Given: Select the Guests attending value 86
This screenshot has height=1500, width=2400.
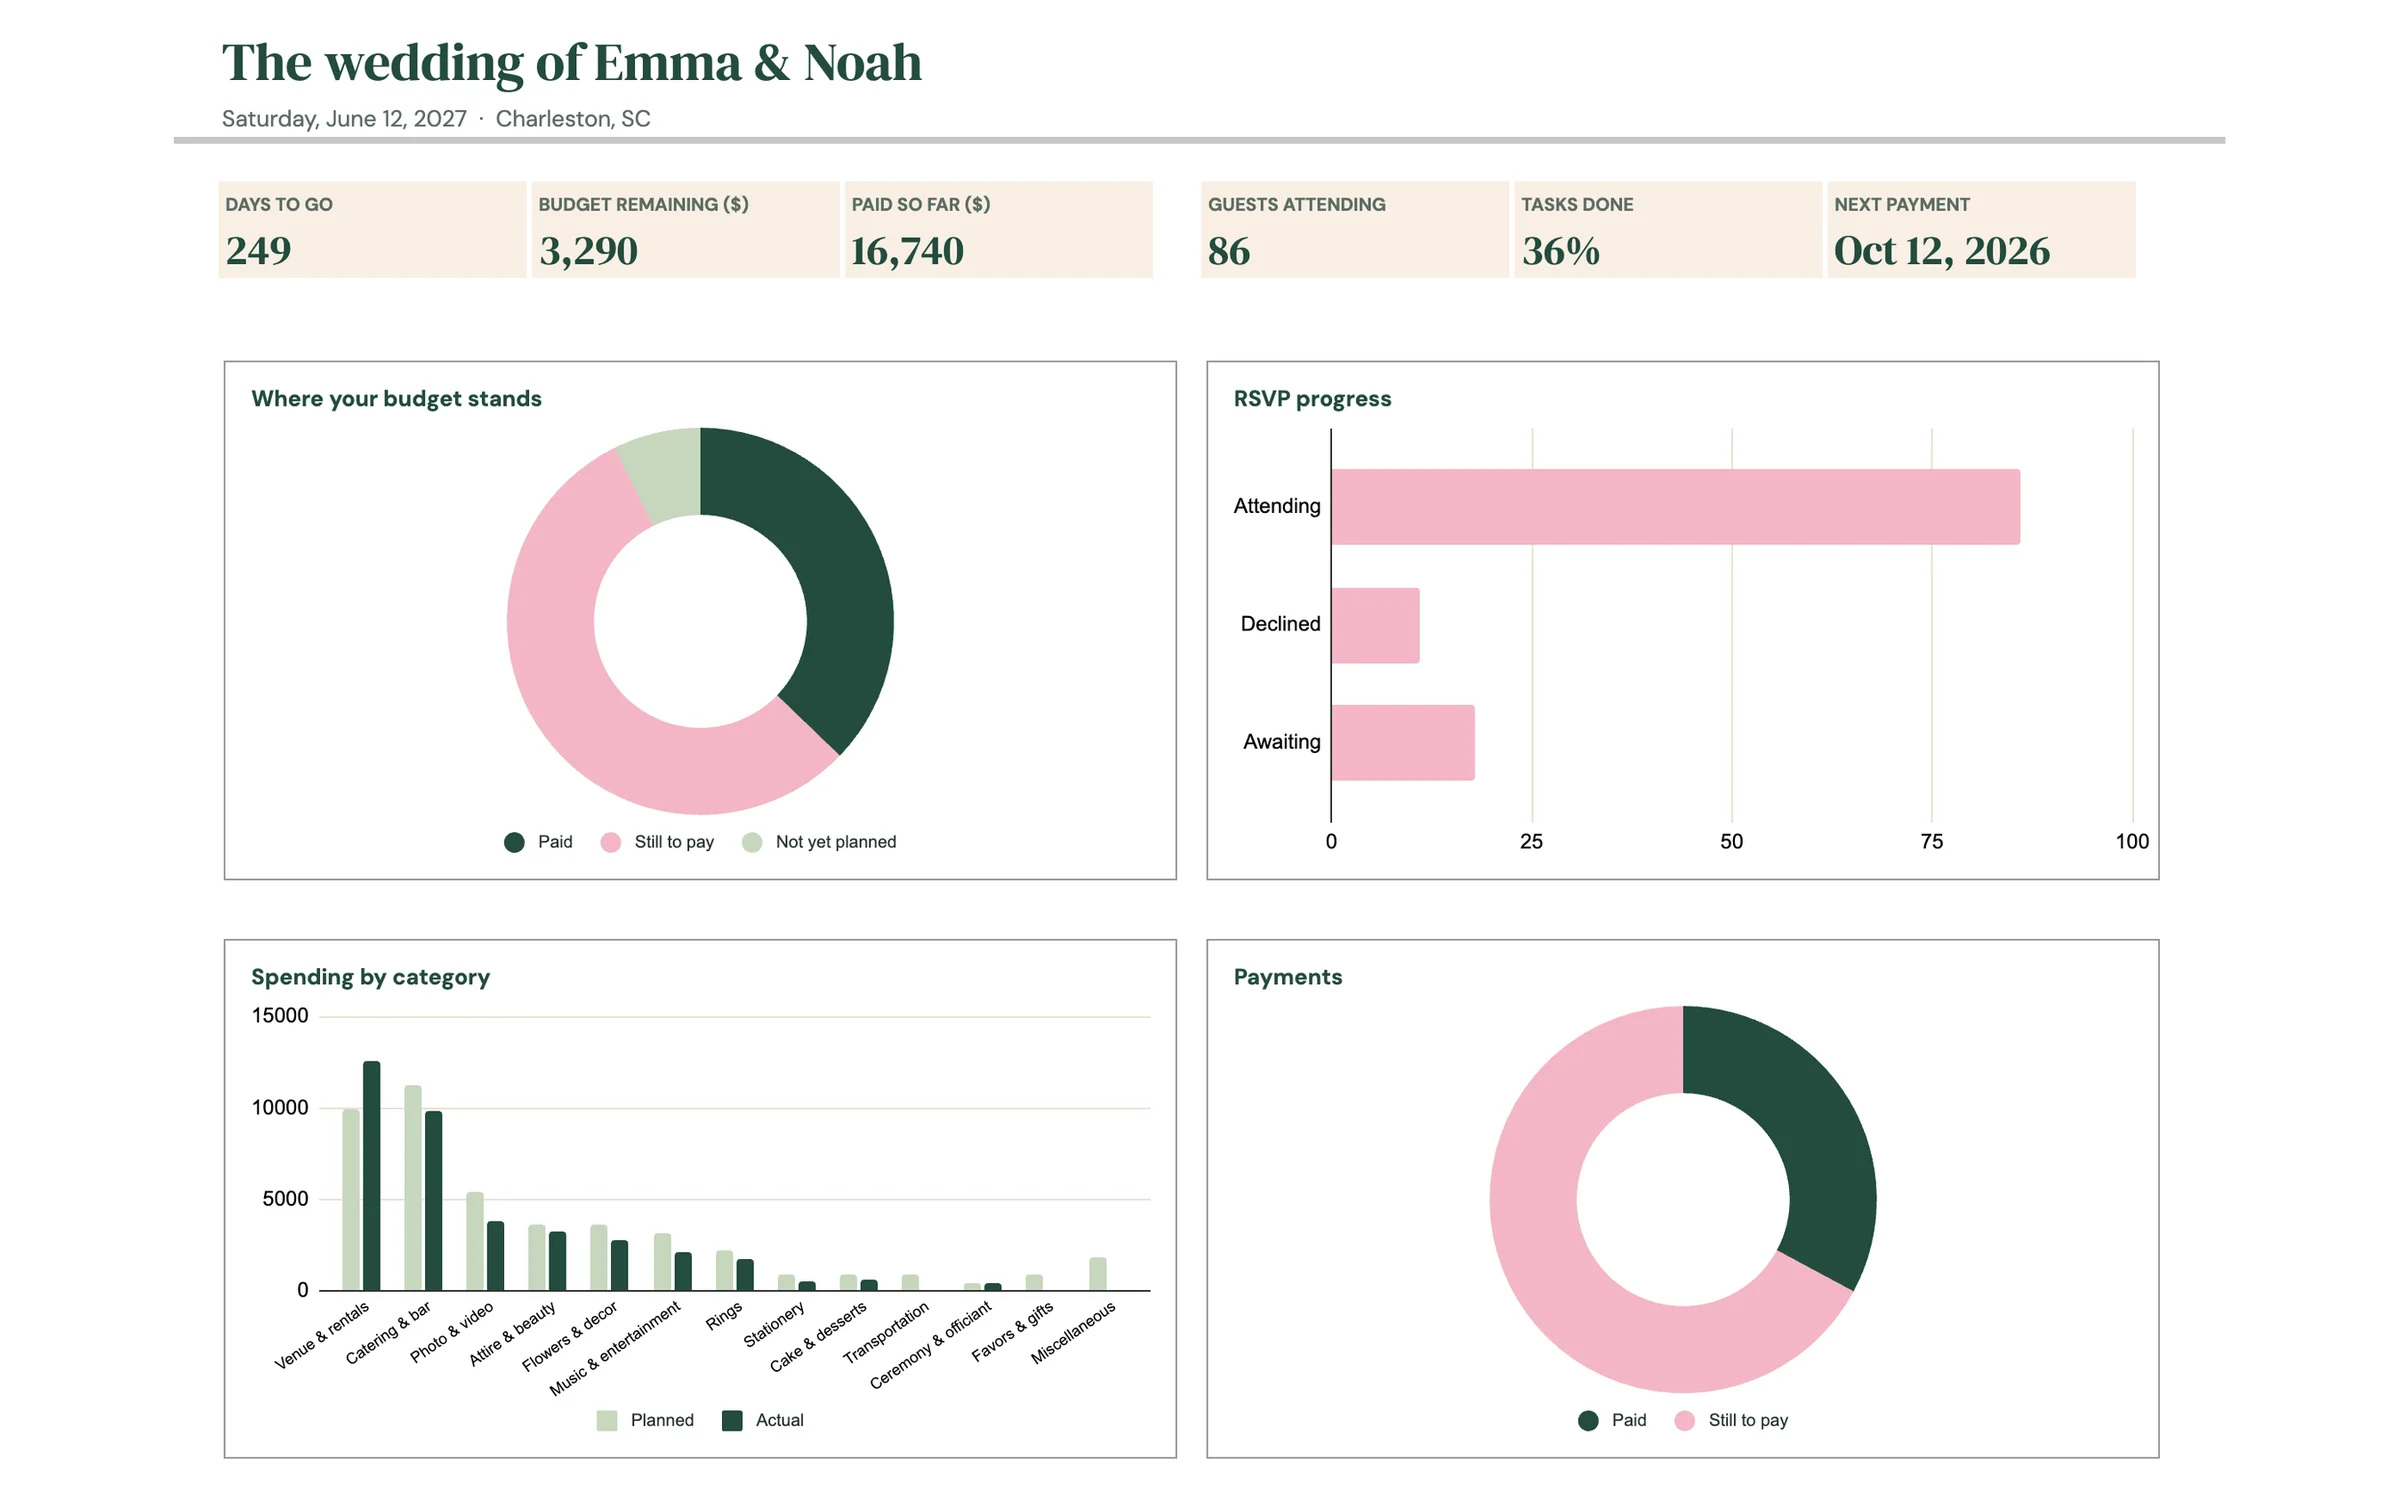Looking at the screenshot, I should (x=1229, y=251).
